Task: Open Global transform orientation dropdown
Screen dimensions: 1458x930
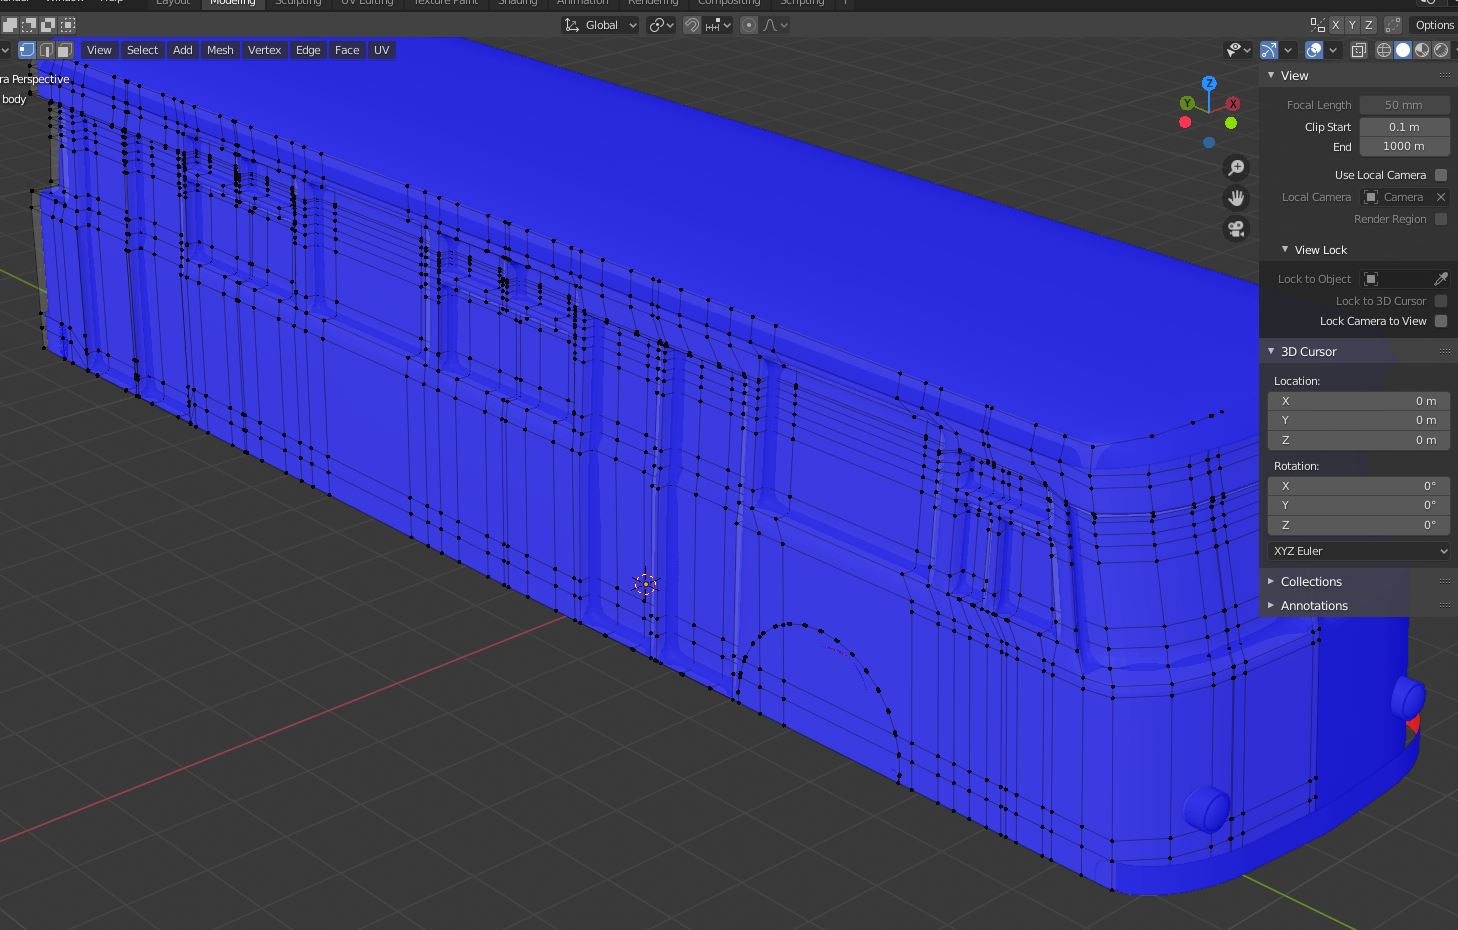Action: tap(601, 25)
